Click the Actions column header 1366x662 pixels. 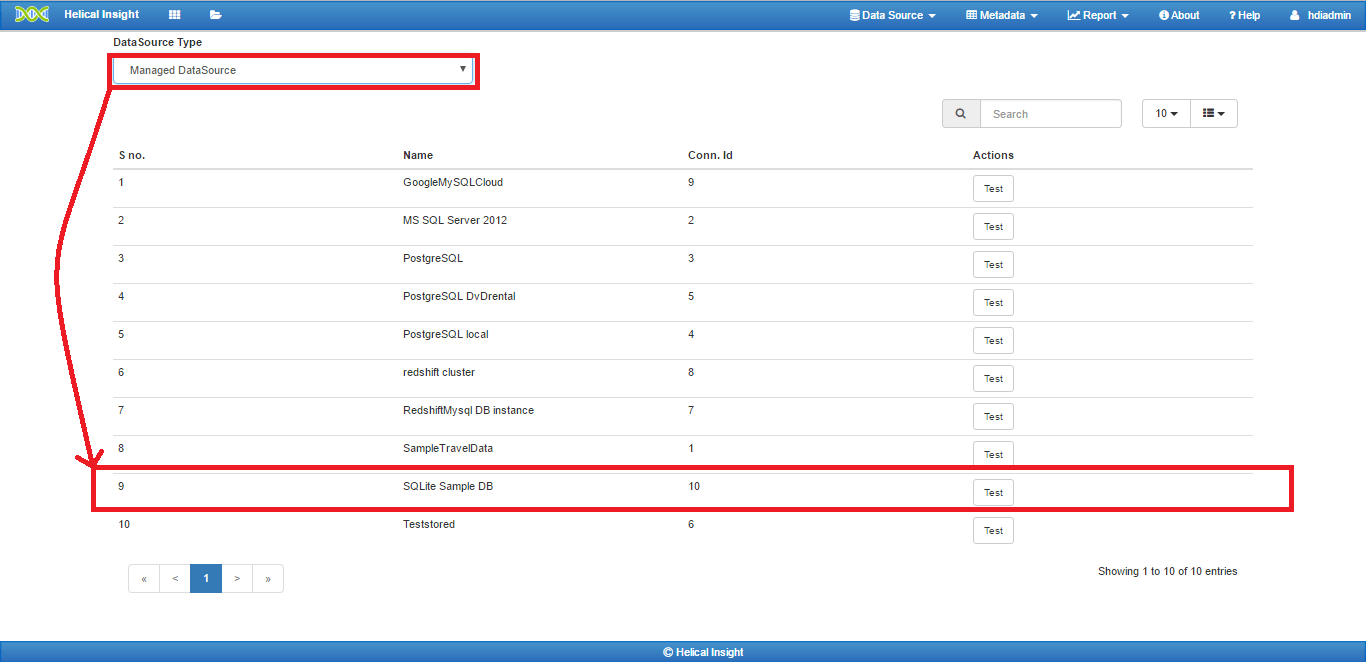coord(993,155)
